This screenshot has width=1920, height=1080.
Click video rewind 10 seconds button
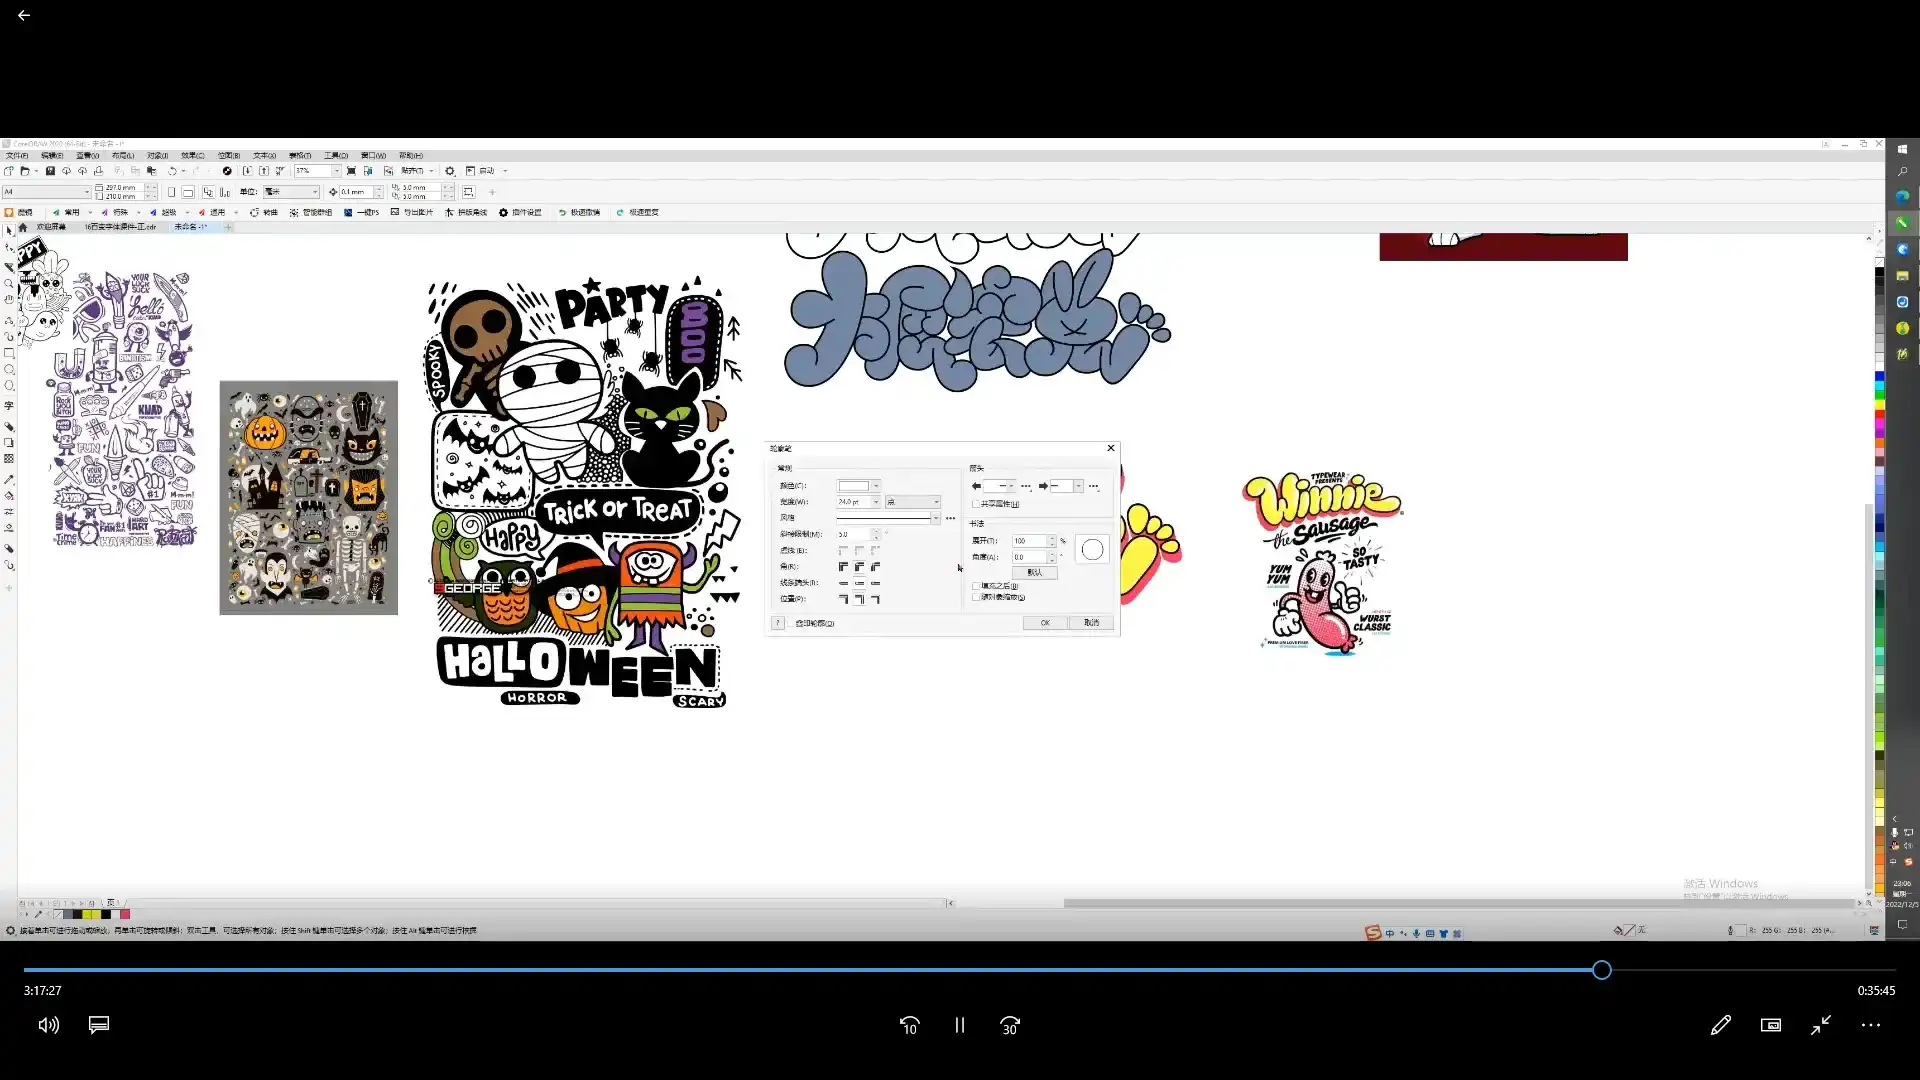click(909, 1025)
